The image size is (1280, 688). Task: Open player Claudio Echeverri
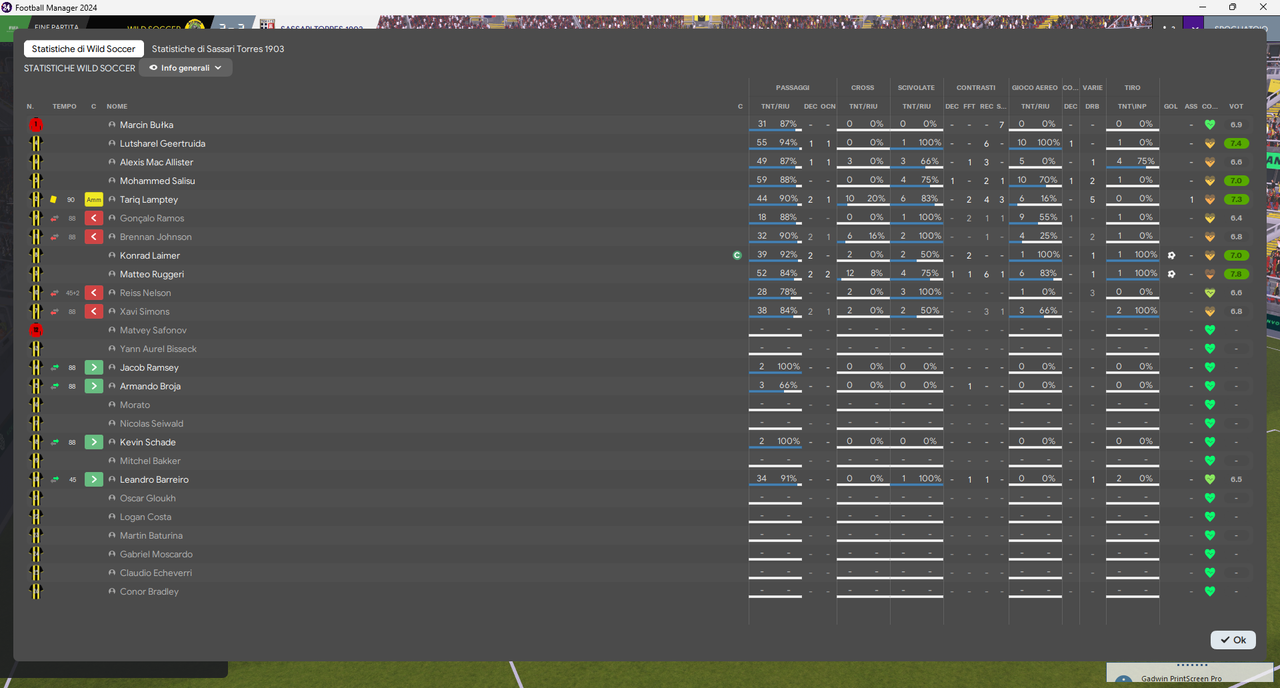coord(156,573)
